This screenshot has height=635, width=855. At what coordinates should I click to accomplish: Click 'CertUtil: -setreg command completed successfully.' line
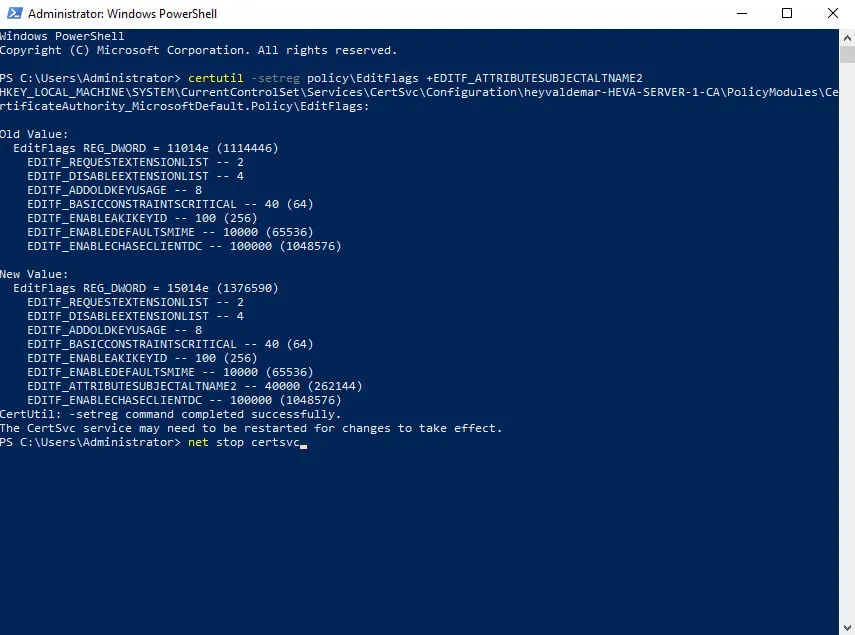point(171,414)
